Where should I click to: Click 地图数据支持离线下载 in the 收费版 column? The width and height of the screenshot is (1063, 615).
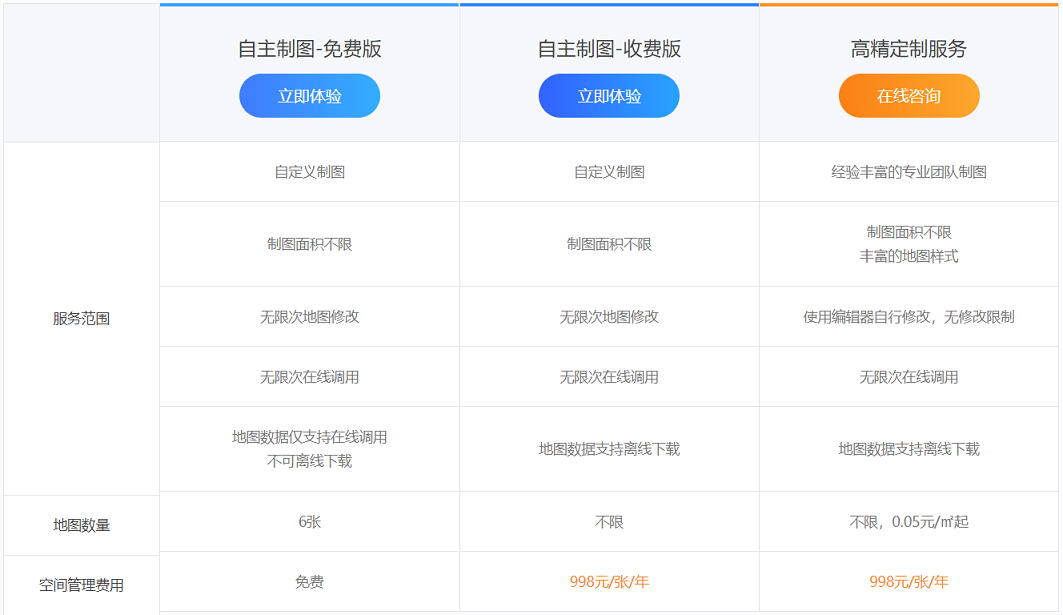(609, 449)
